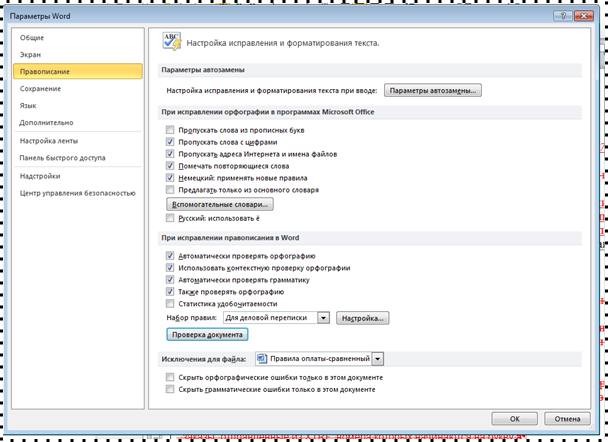Enable Статистика удобочитаемости checkbox
The height and width of the screenshot is (442, 608).
coord(170,303)
